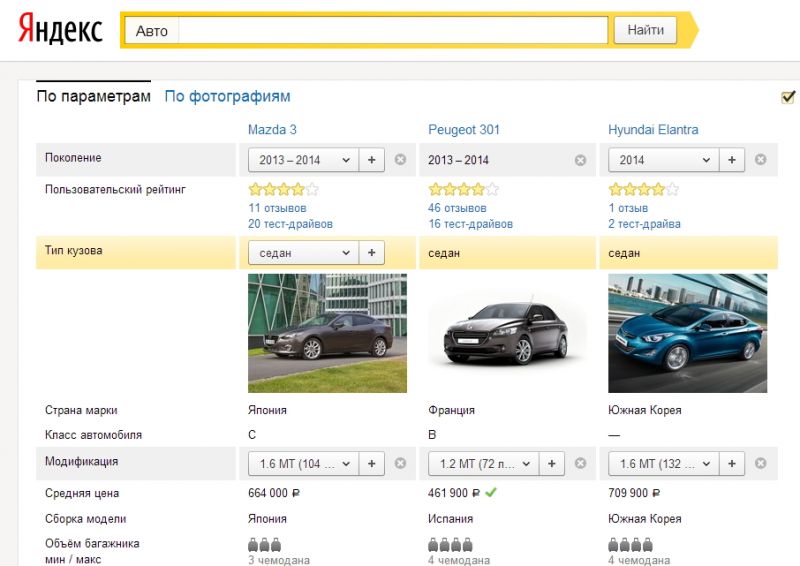Click the Класс автомобиля row label
800x566 pixels.
click(93, 435)
